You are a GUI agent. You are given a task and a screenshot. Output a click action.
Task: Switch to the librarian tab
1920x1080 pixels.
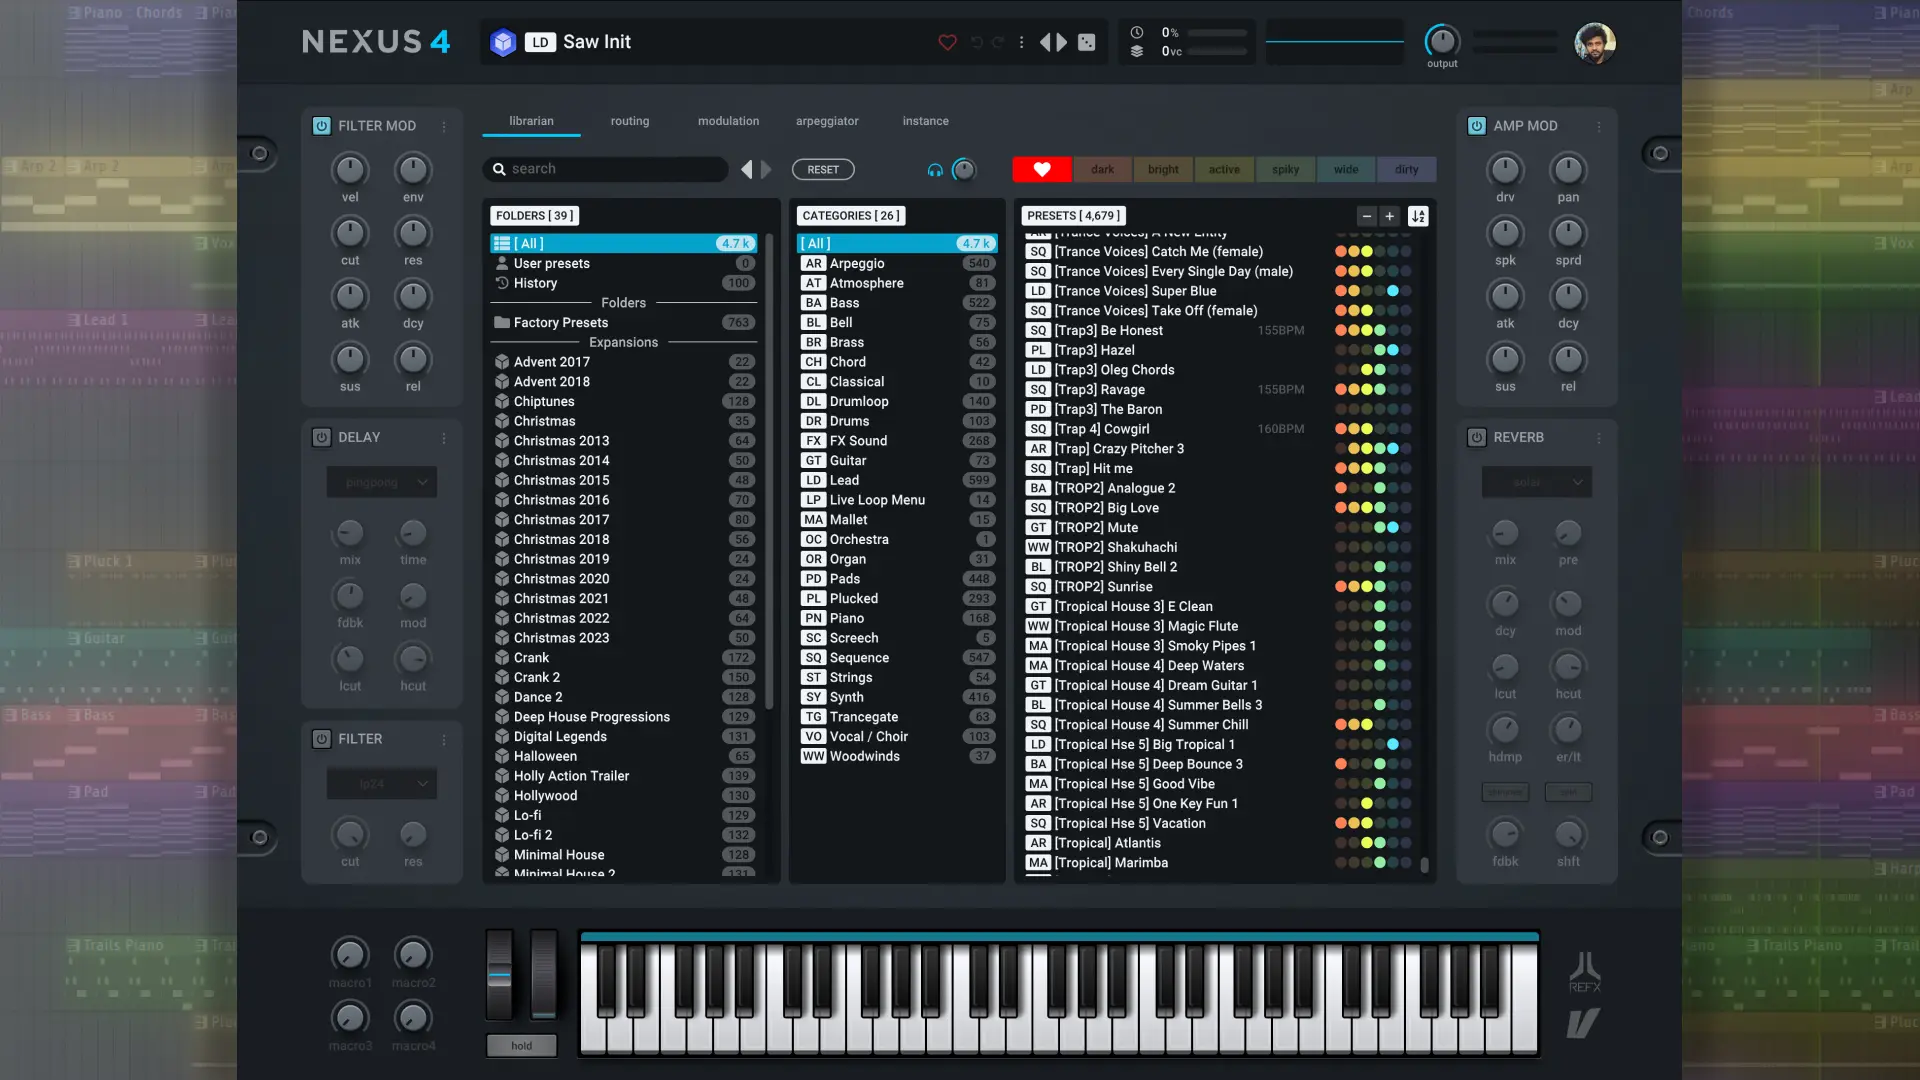(x=531, y=121)
